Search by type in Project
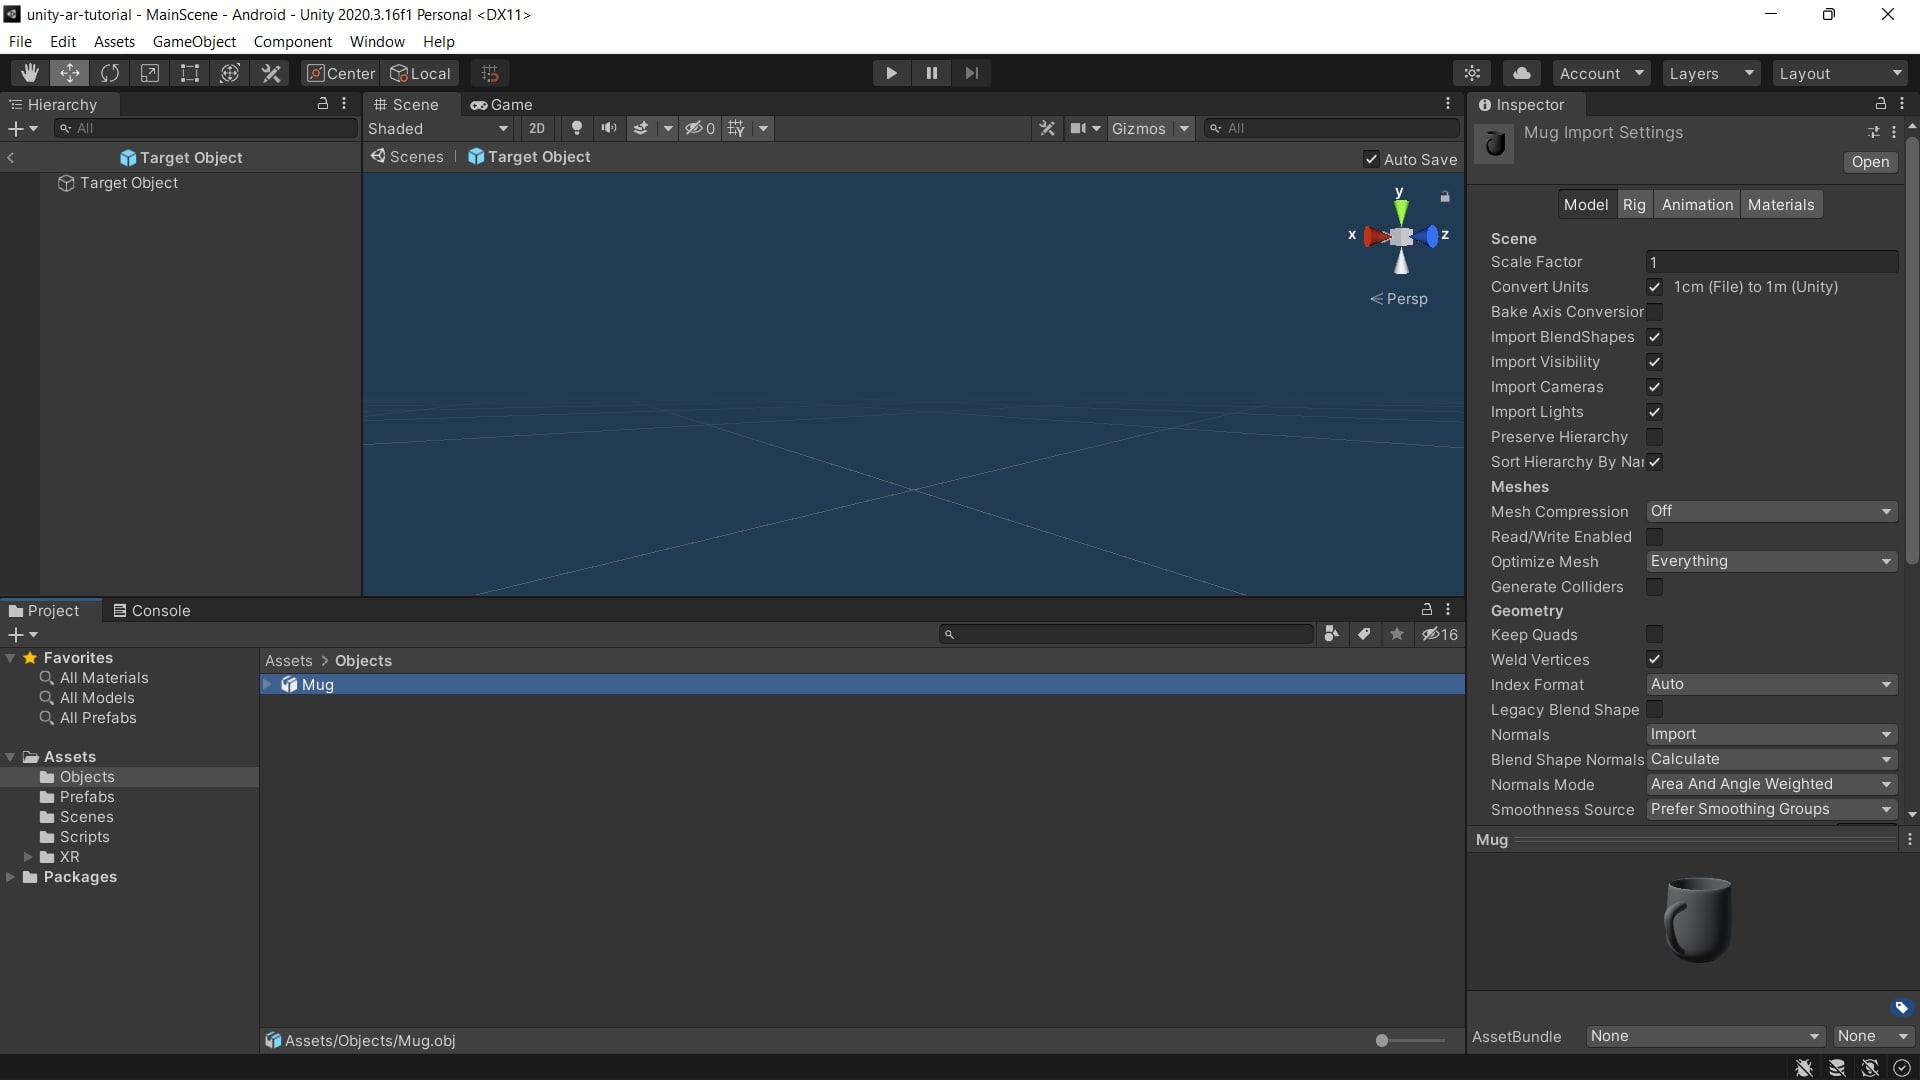This screenshot has width=1920, height=1080. coord(1331,634)
